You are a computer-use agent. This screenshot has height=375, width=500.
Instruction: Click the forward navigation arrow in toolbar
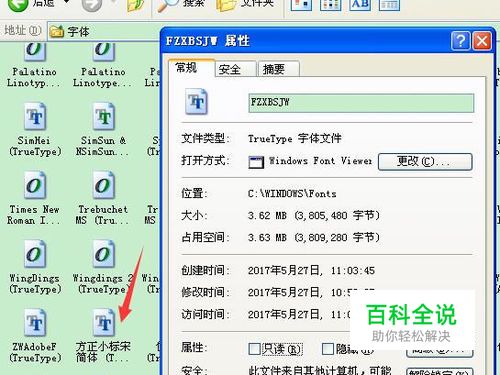(x=92, y=5)
